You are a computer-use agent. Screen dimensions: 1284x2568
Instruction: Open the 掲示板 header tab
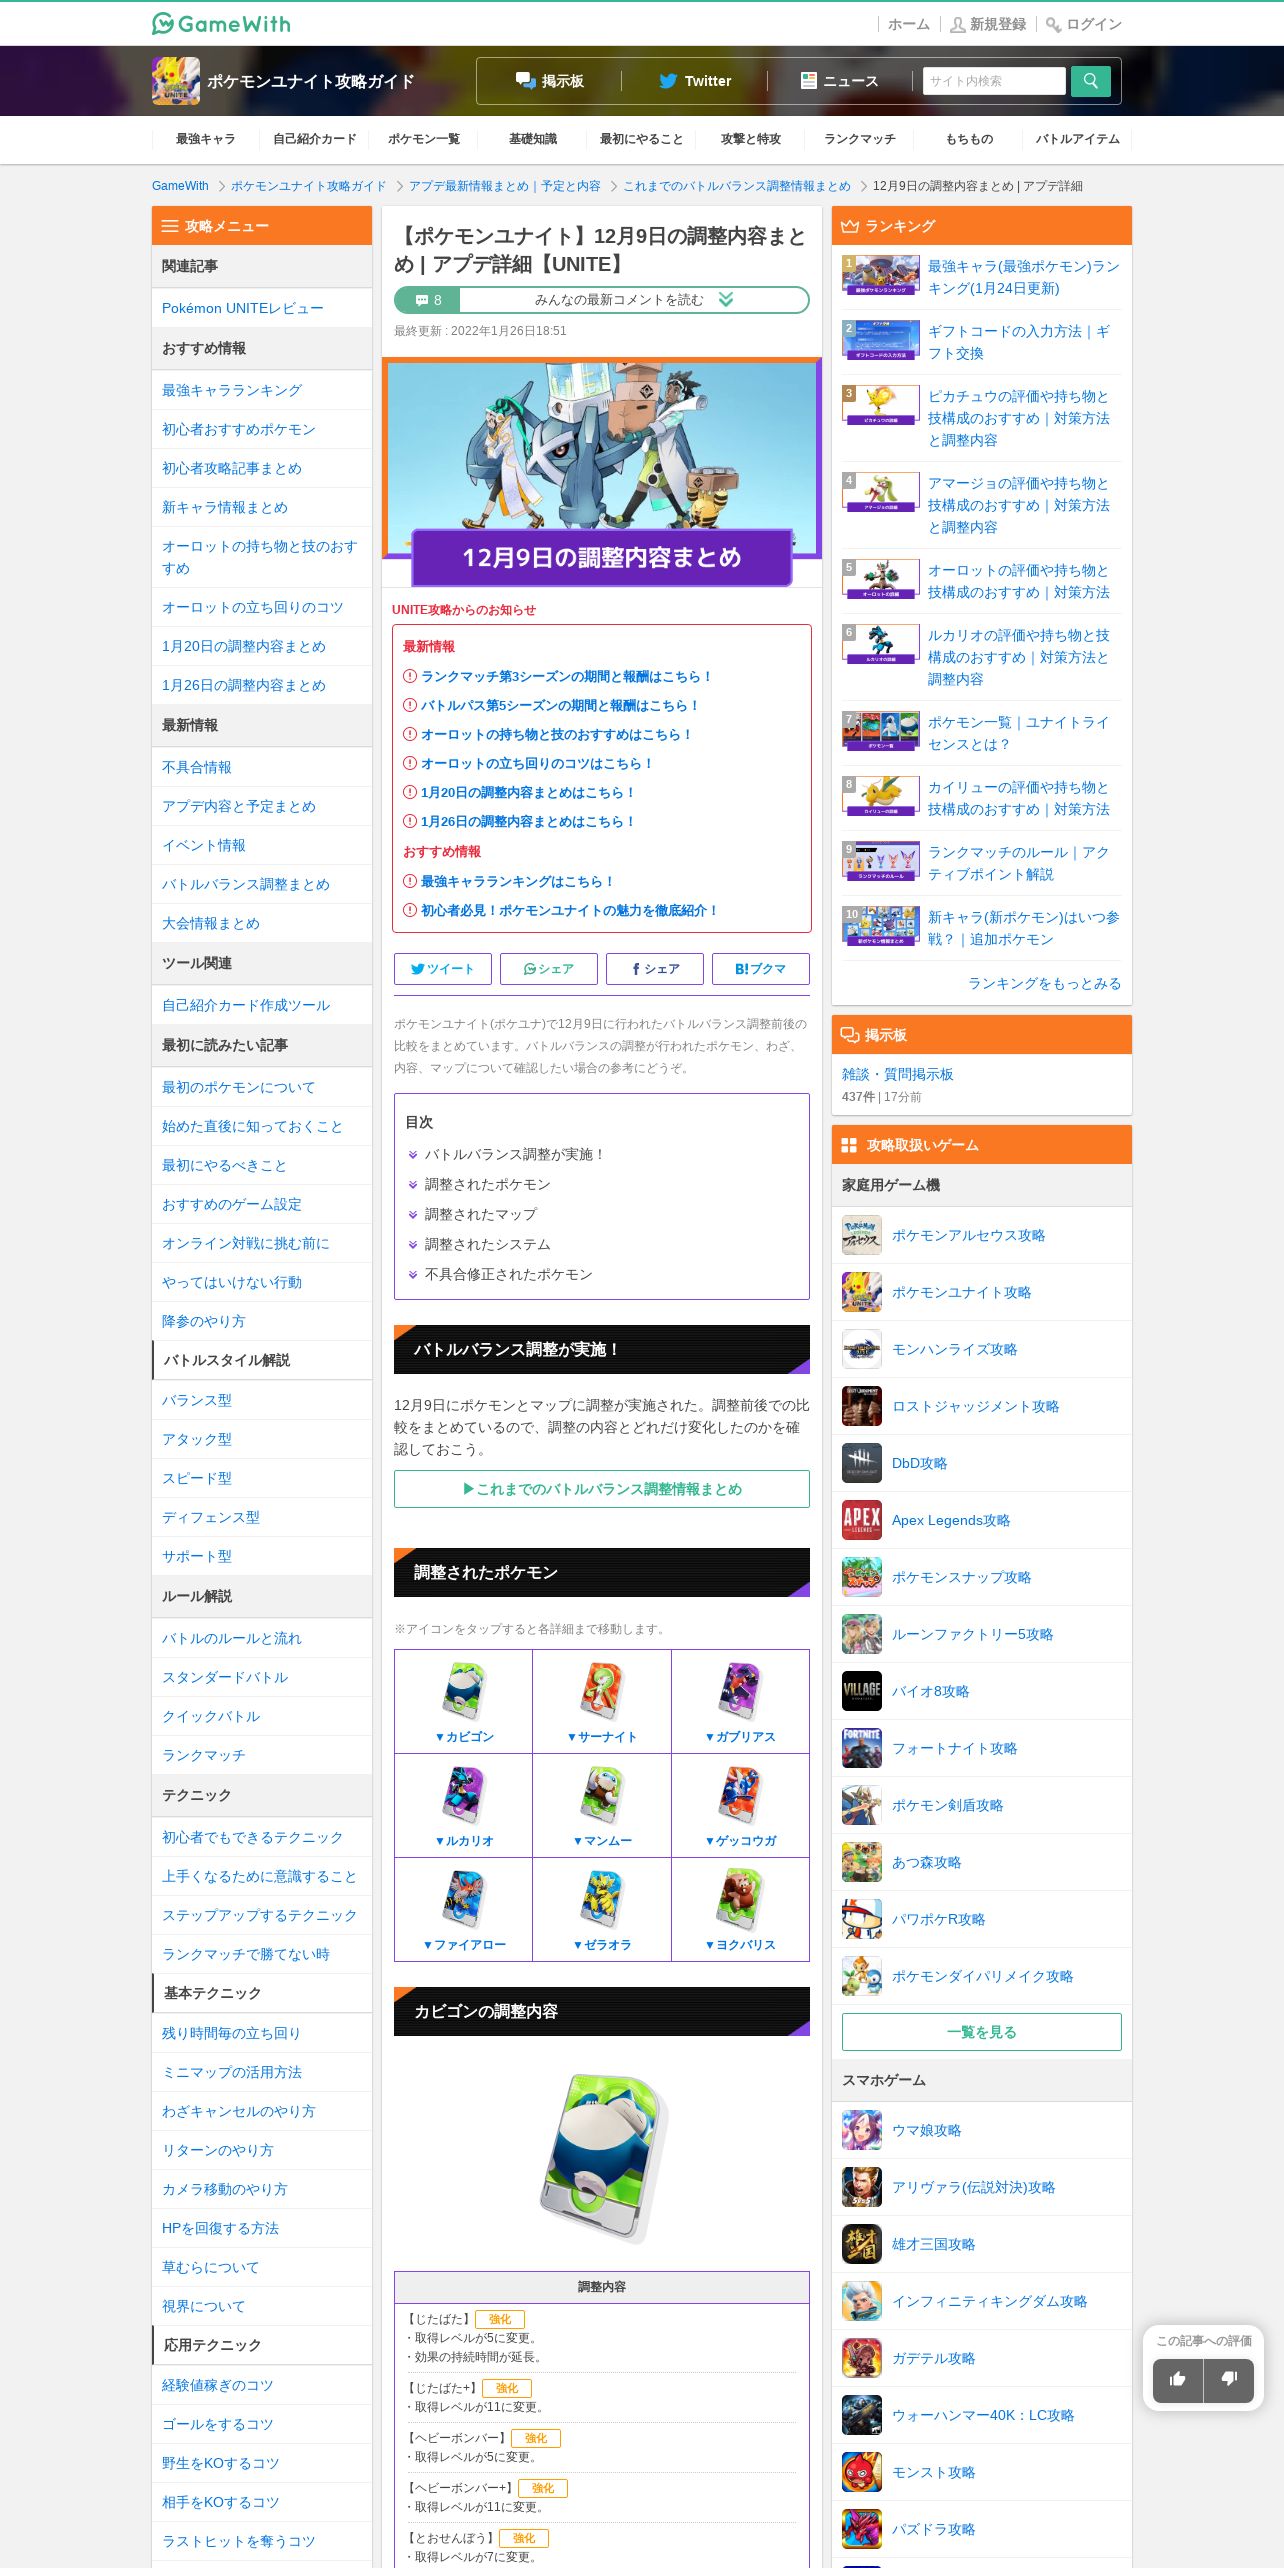[x=549, y=81]
